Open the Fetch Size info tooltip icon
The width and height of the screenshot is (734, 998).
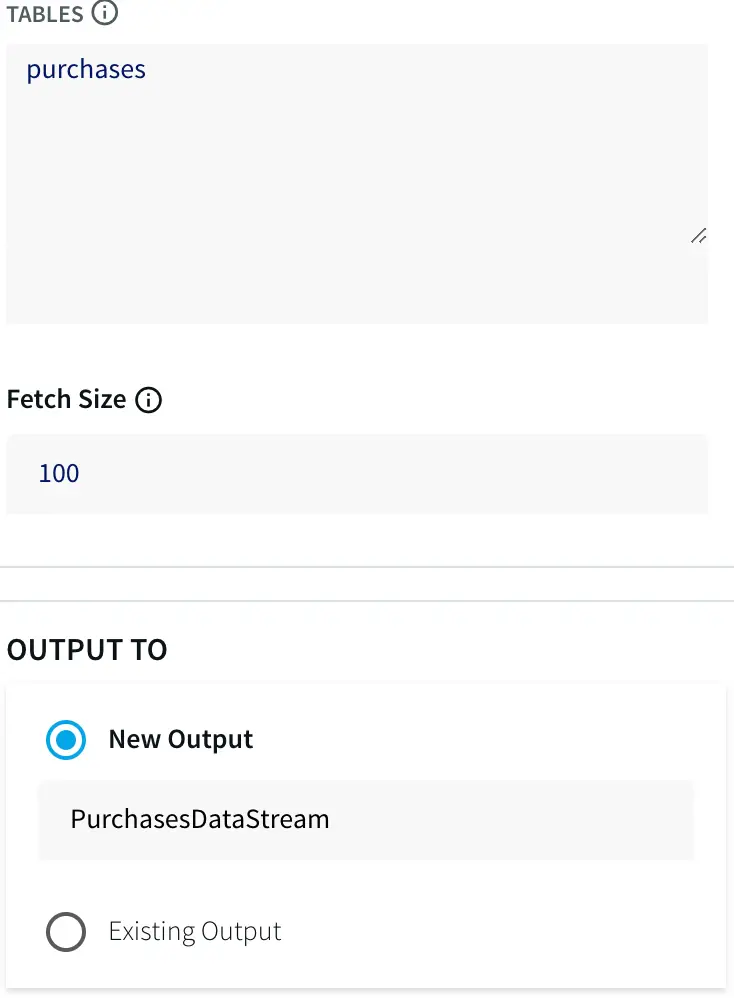pyautogui.click(x=148, y=400)
